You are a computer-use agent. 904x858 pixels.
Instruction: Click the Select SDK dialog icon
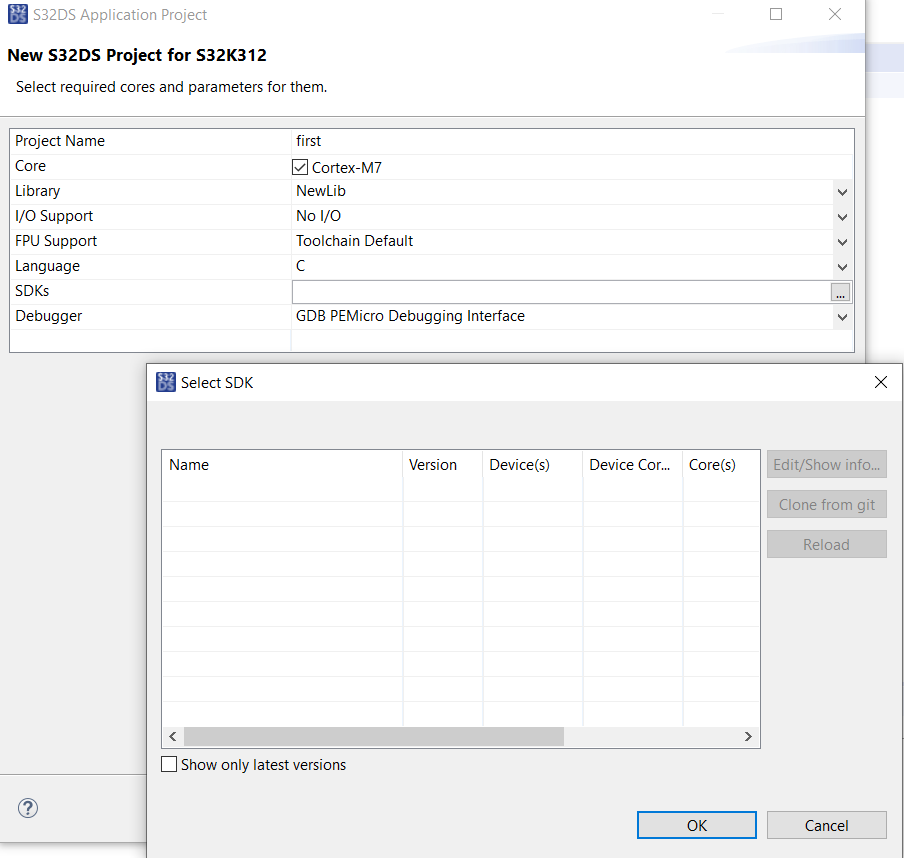(166, 382)
